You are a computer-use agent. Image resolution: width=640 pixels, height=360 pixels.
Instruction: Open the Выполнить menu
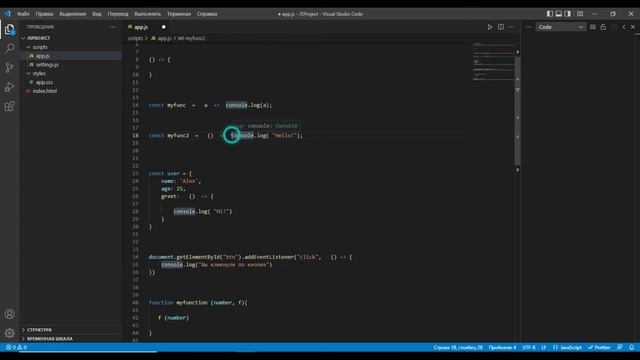147,13
